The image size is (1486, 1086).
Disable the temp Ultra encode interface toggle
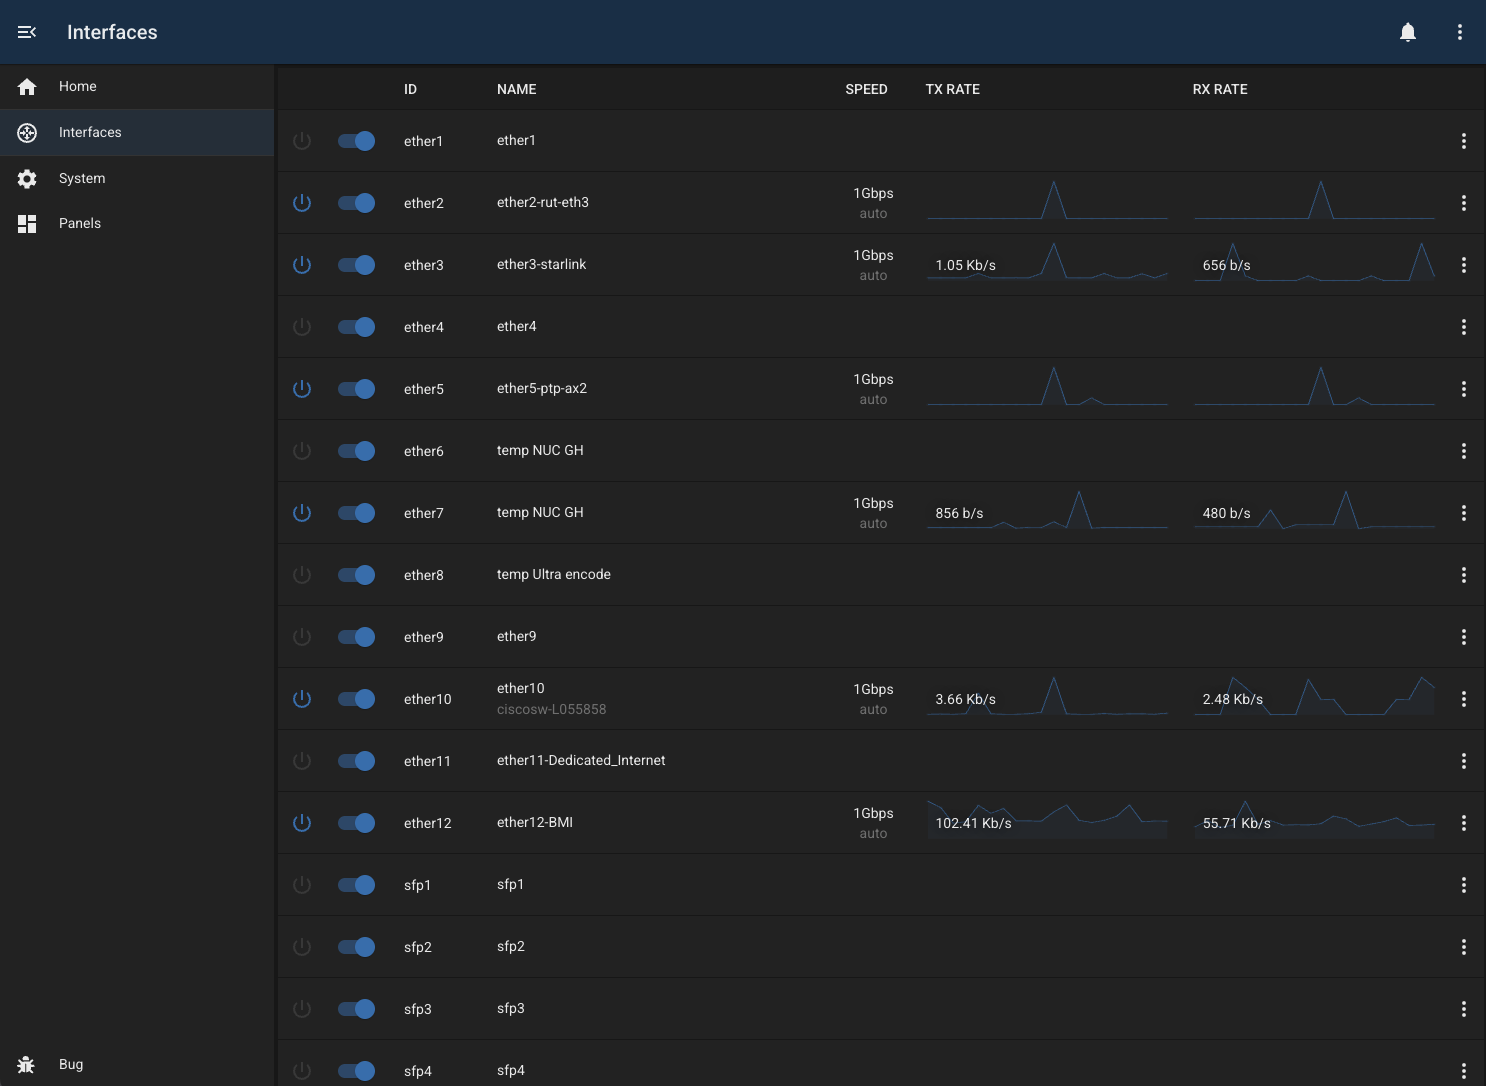(356, 575)
